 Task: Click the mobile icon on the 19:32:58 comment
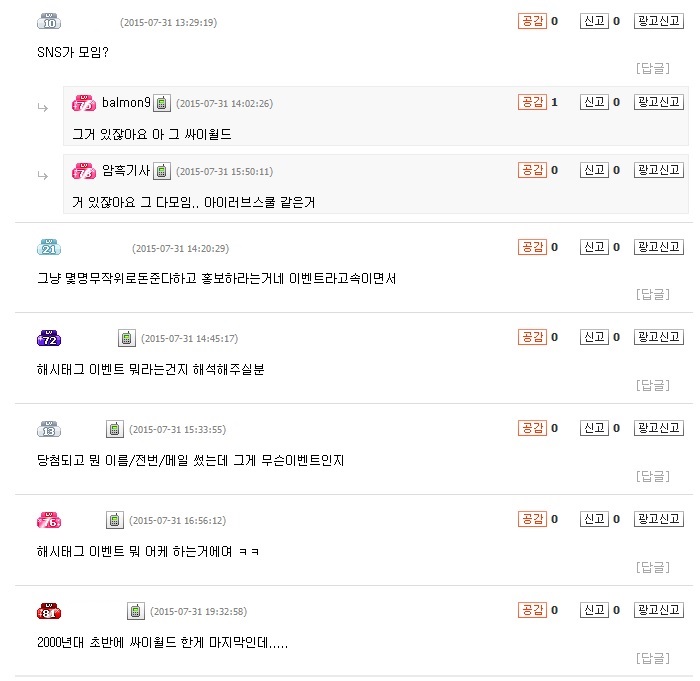[x=136, y=611]
